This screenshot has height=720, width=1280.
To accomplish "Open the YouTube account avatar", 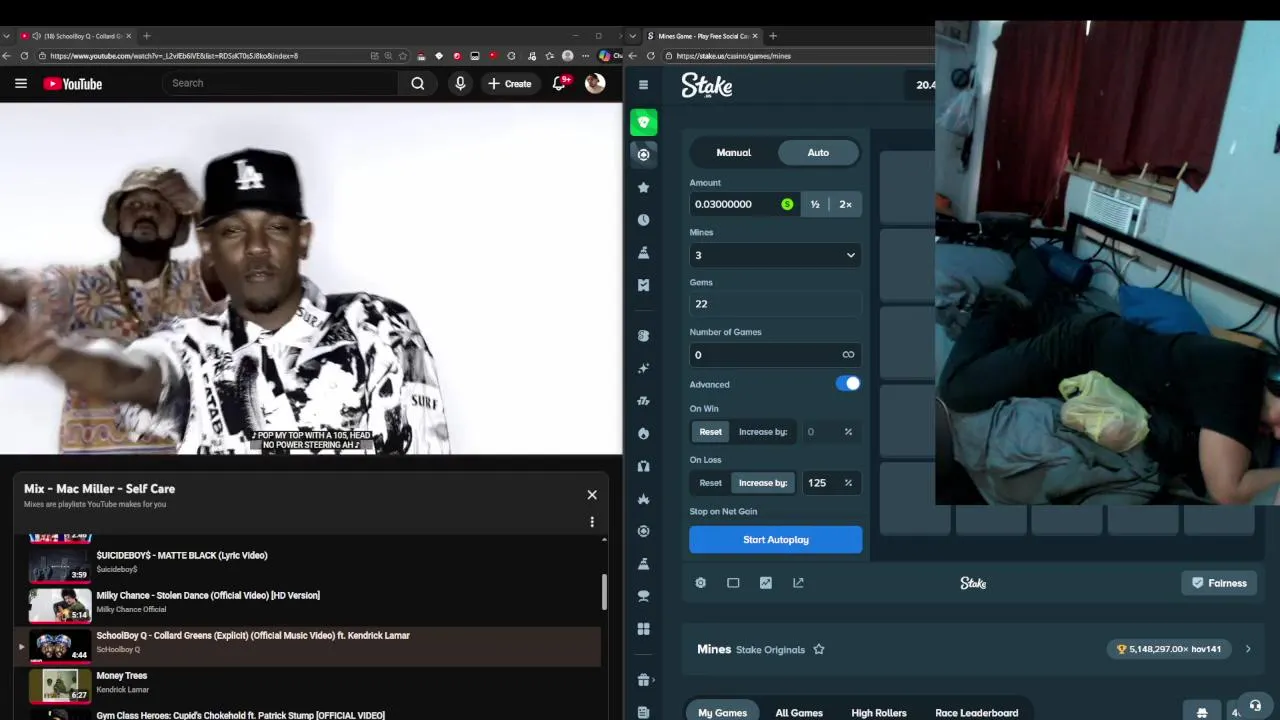I will pos(595,84).
